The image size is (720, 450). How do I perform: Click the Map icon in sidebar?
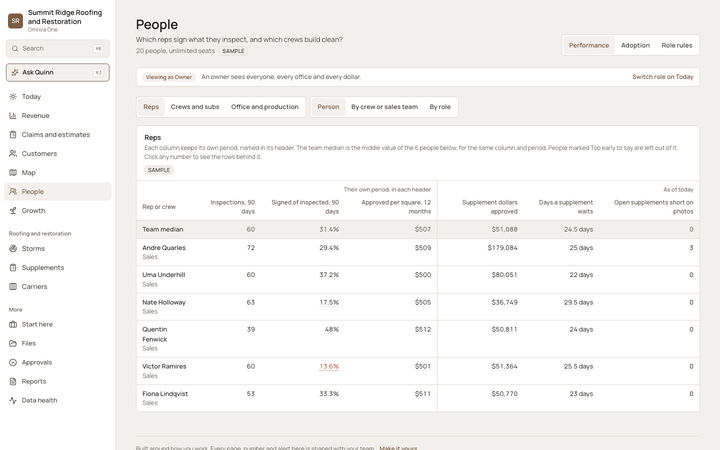pyautogui.click(x=13, y=173)
